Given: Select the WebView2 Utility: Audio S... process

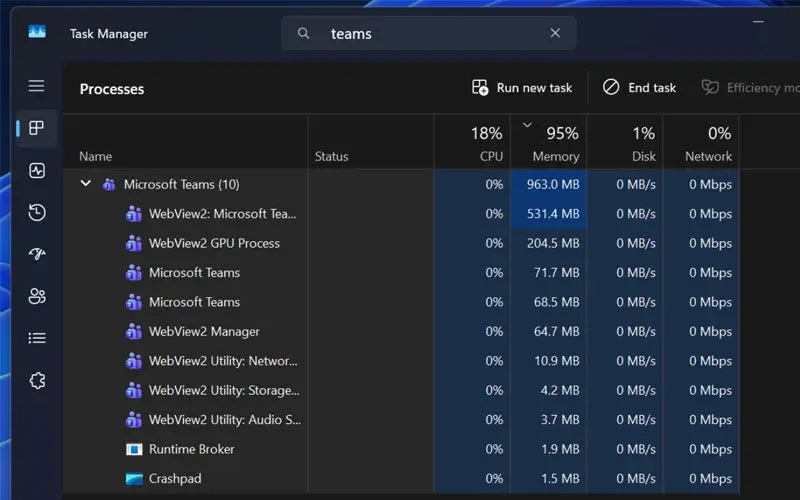Looking at the screenshot, I should 401,420.
